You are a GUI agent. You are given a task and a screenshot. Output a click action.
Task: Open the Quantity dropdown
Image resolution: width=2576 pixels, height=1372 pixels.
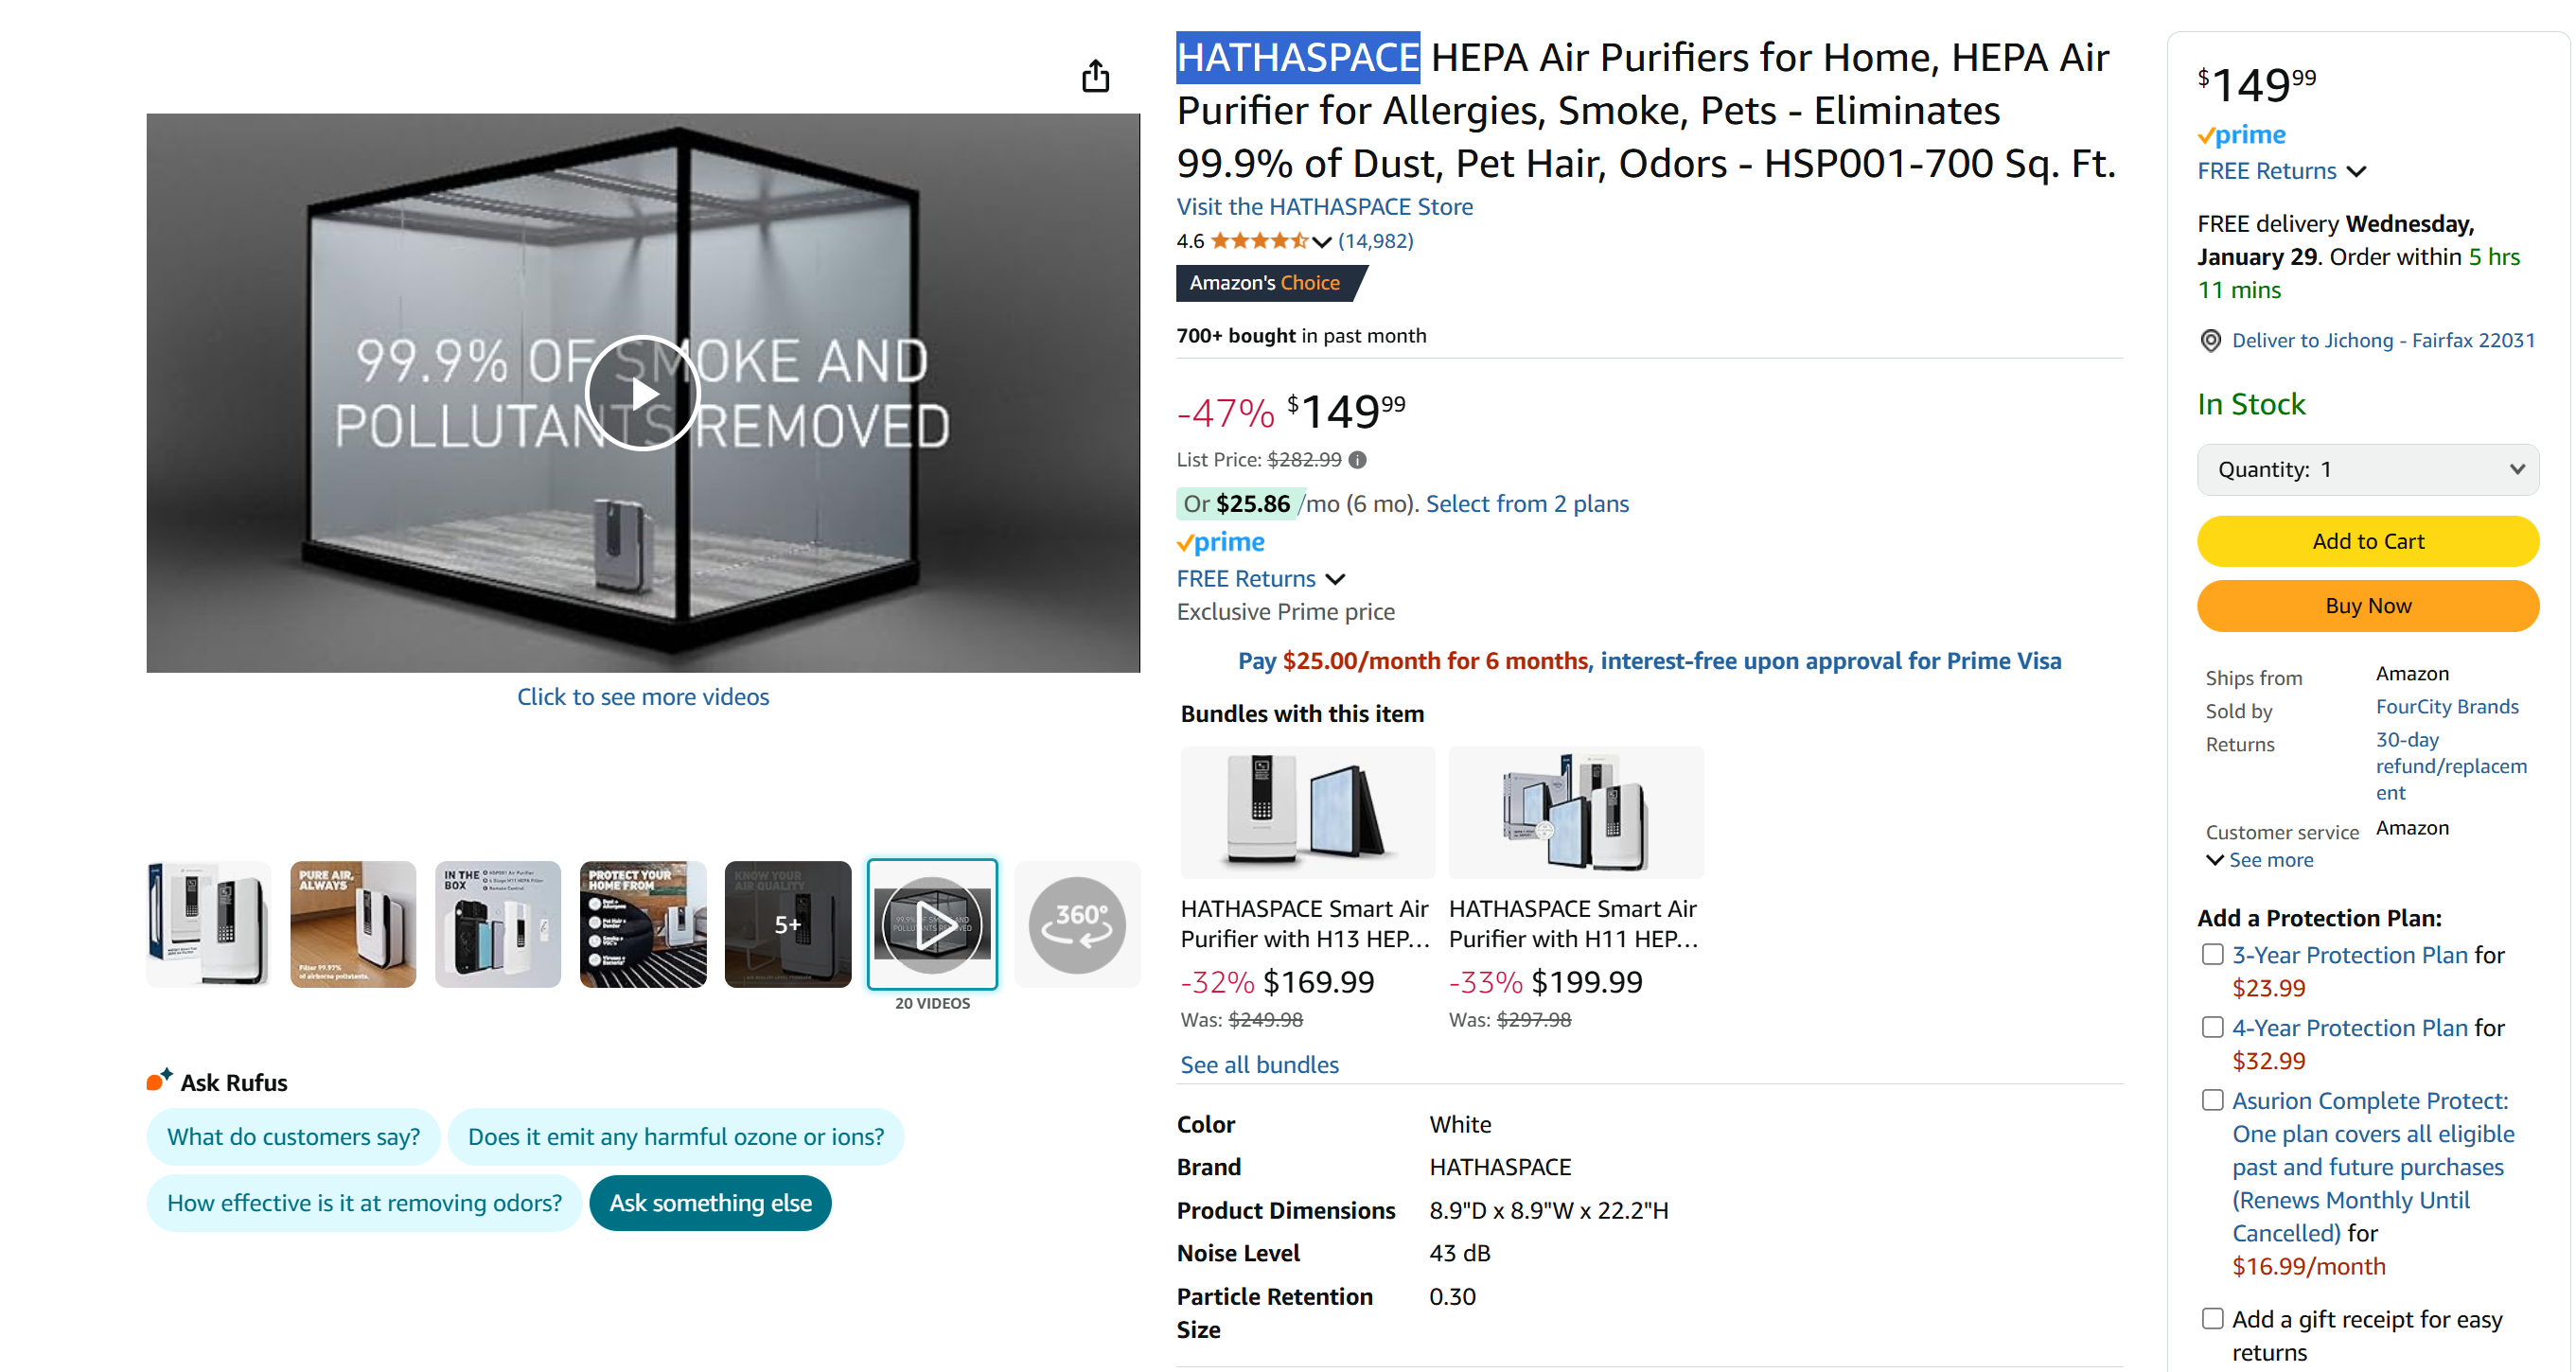point(2367,470)
